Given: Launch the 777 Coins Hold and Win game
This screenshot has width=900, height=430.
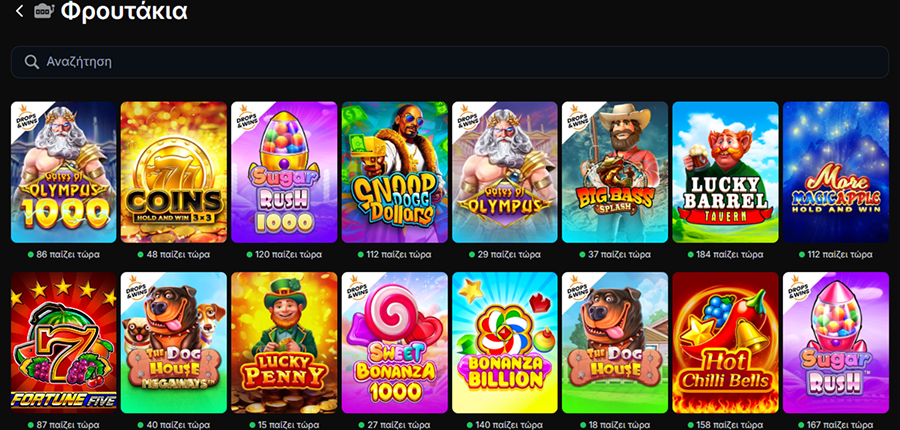Looking at the screenshot, I should 174,172.
